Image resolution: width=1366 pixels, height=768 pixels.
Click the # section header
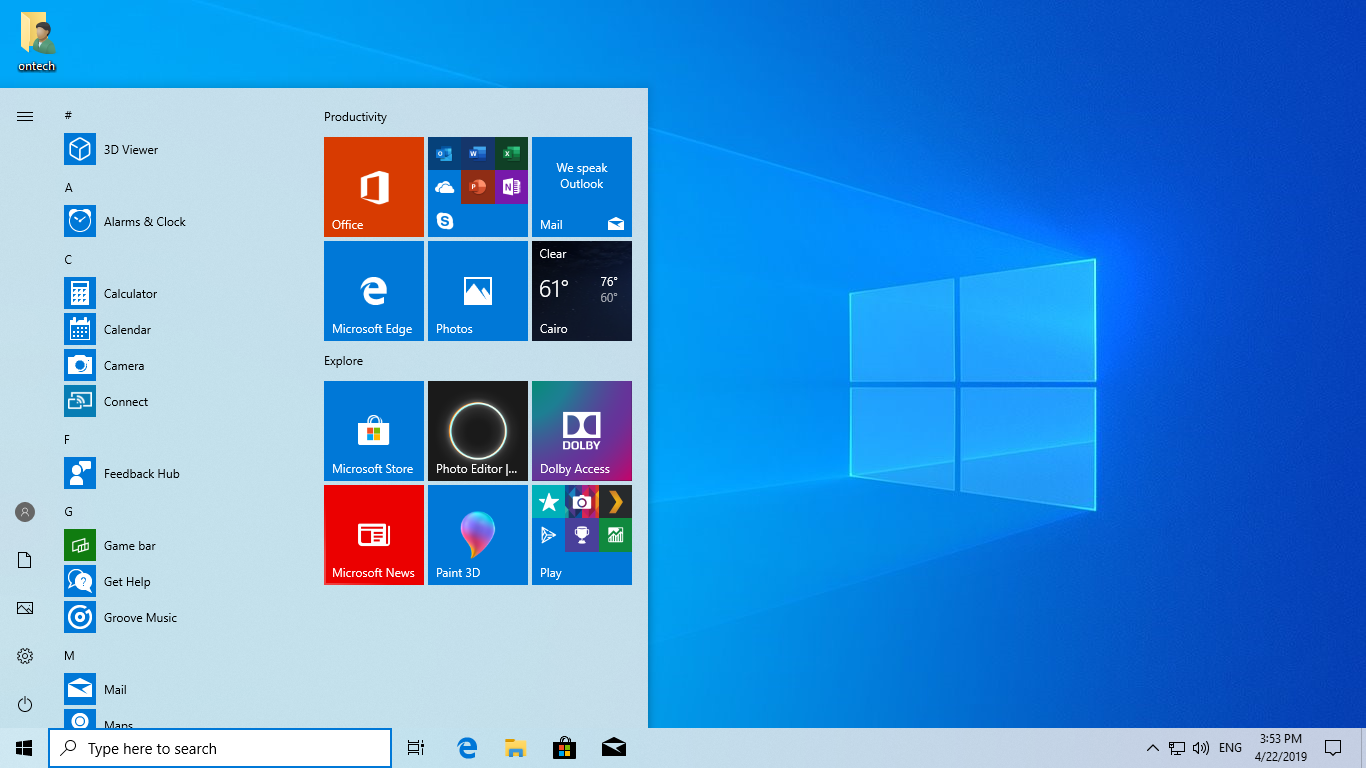[x=68, y=116]
